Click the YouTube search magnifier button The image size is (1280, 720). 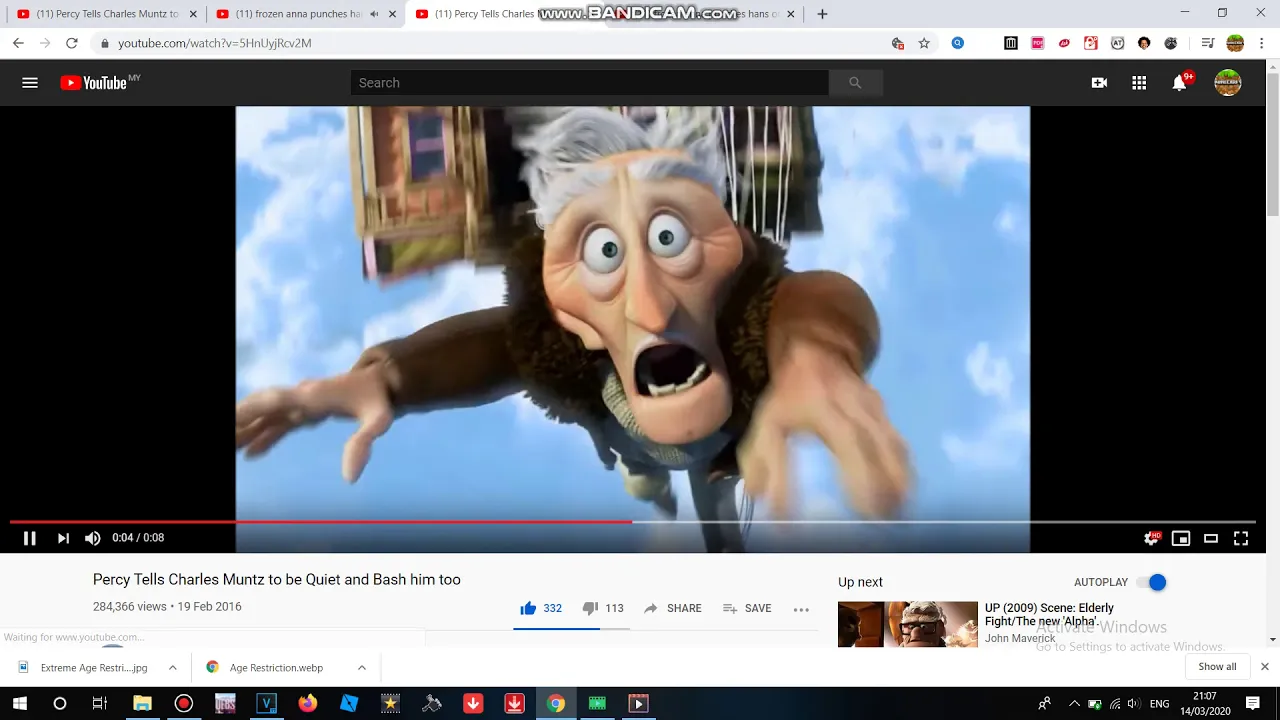[x=855, y=83]
